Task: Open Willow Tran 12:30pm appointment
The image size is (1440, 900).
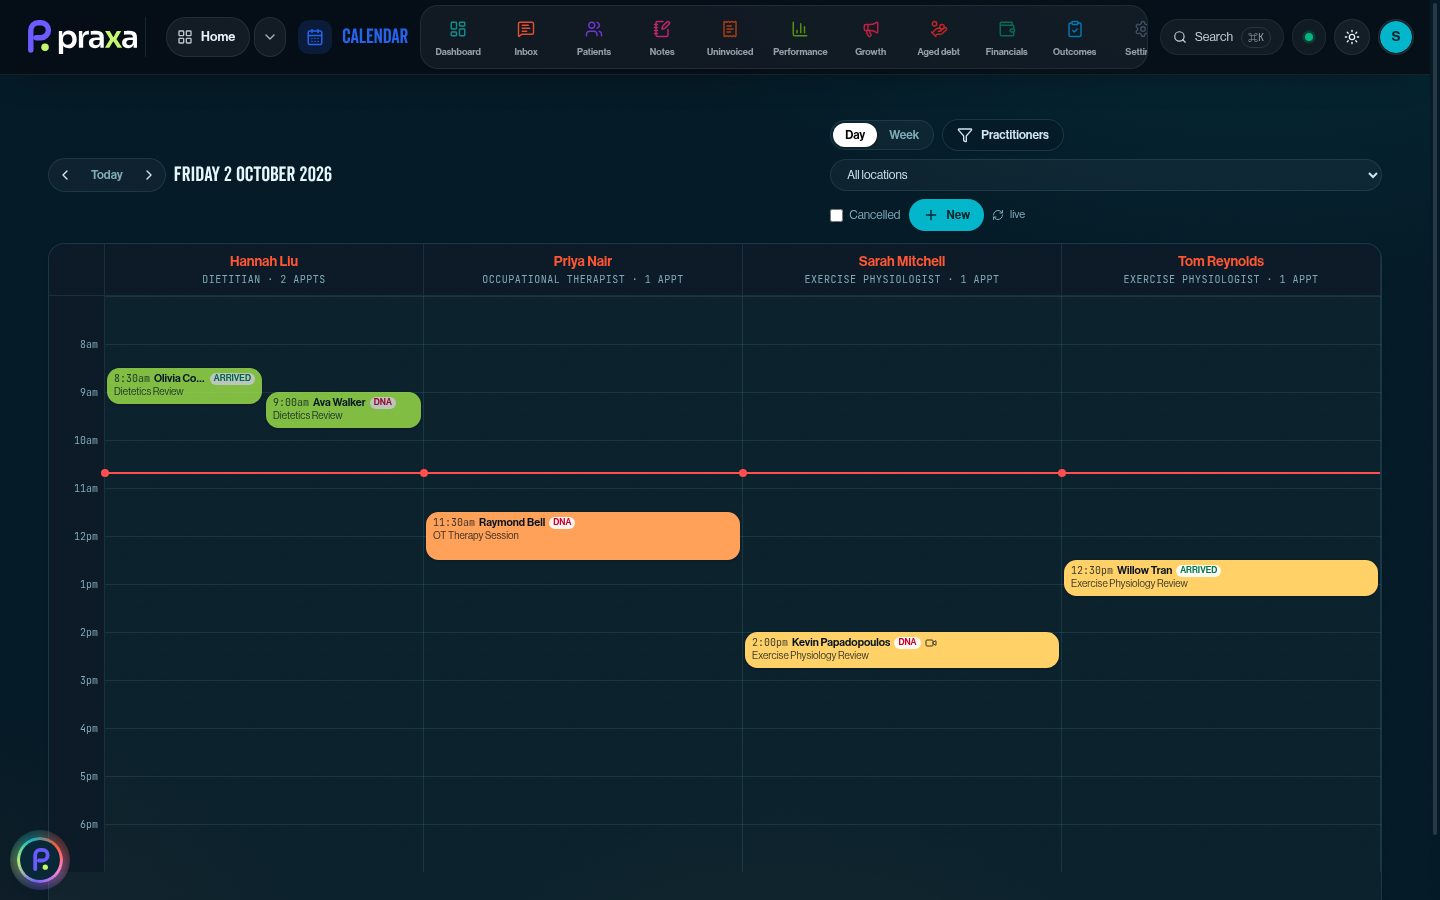Action: pyautogui.click(x=1221, y=578)
